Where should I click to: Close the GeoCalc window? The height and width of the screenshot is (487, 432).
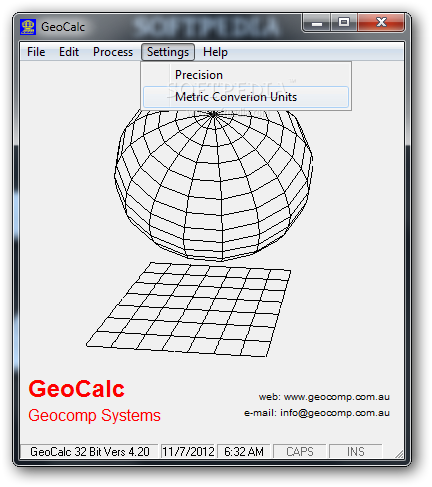click(x=381, y=23)
